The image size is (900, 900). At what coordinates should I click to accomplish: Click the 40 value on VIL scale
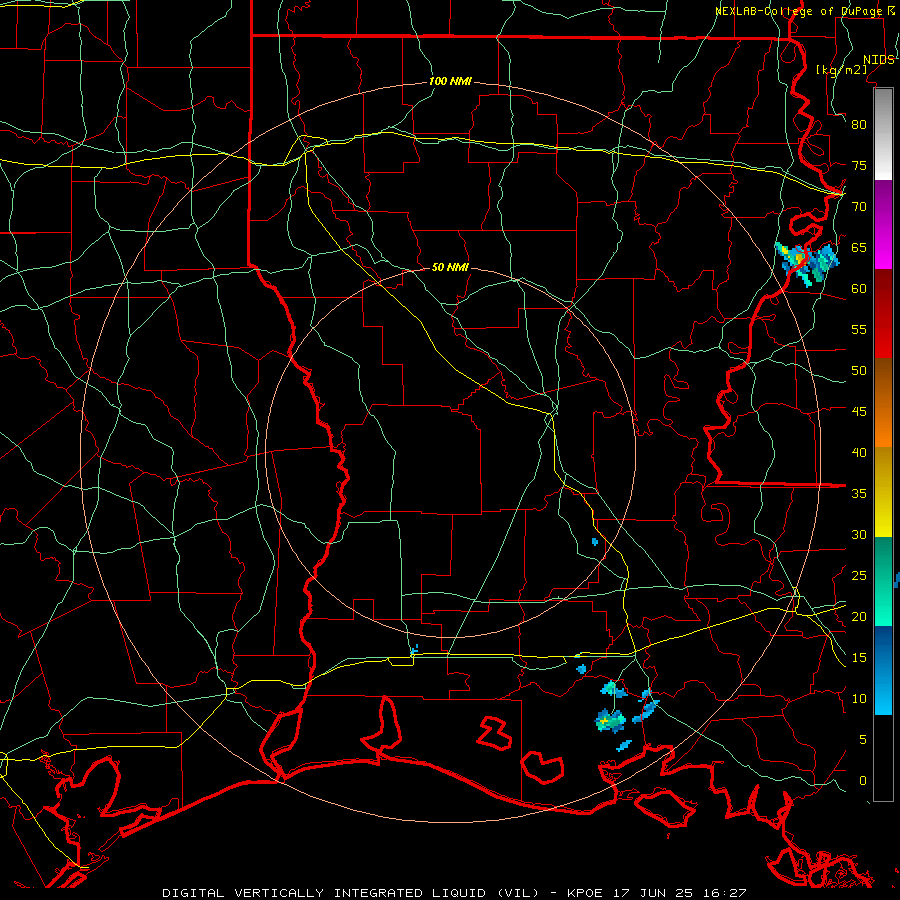pos(859,453)
